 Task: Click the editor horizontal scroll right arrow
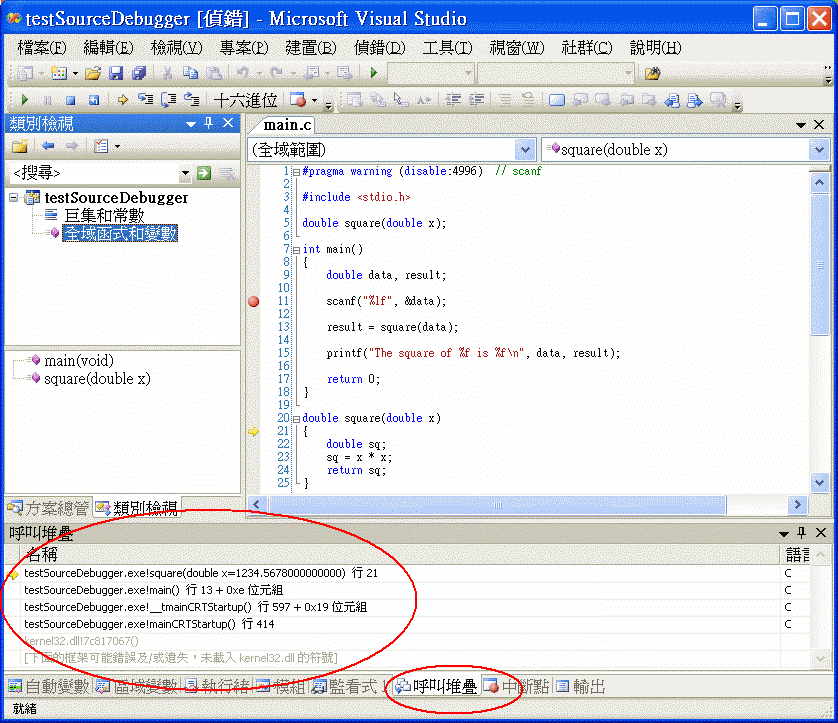click(797, 505)
